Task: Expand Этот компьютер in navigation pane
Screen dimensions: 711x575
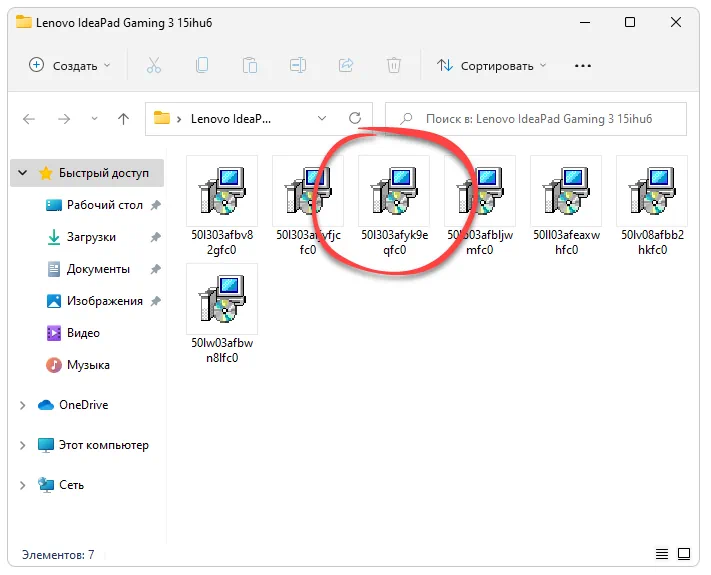Action: (23, 445)
